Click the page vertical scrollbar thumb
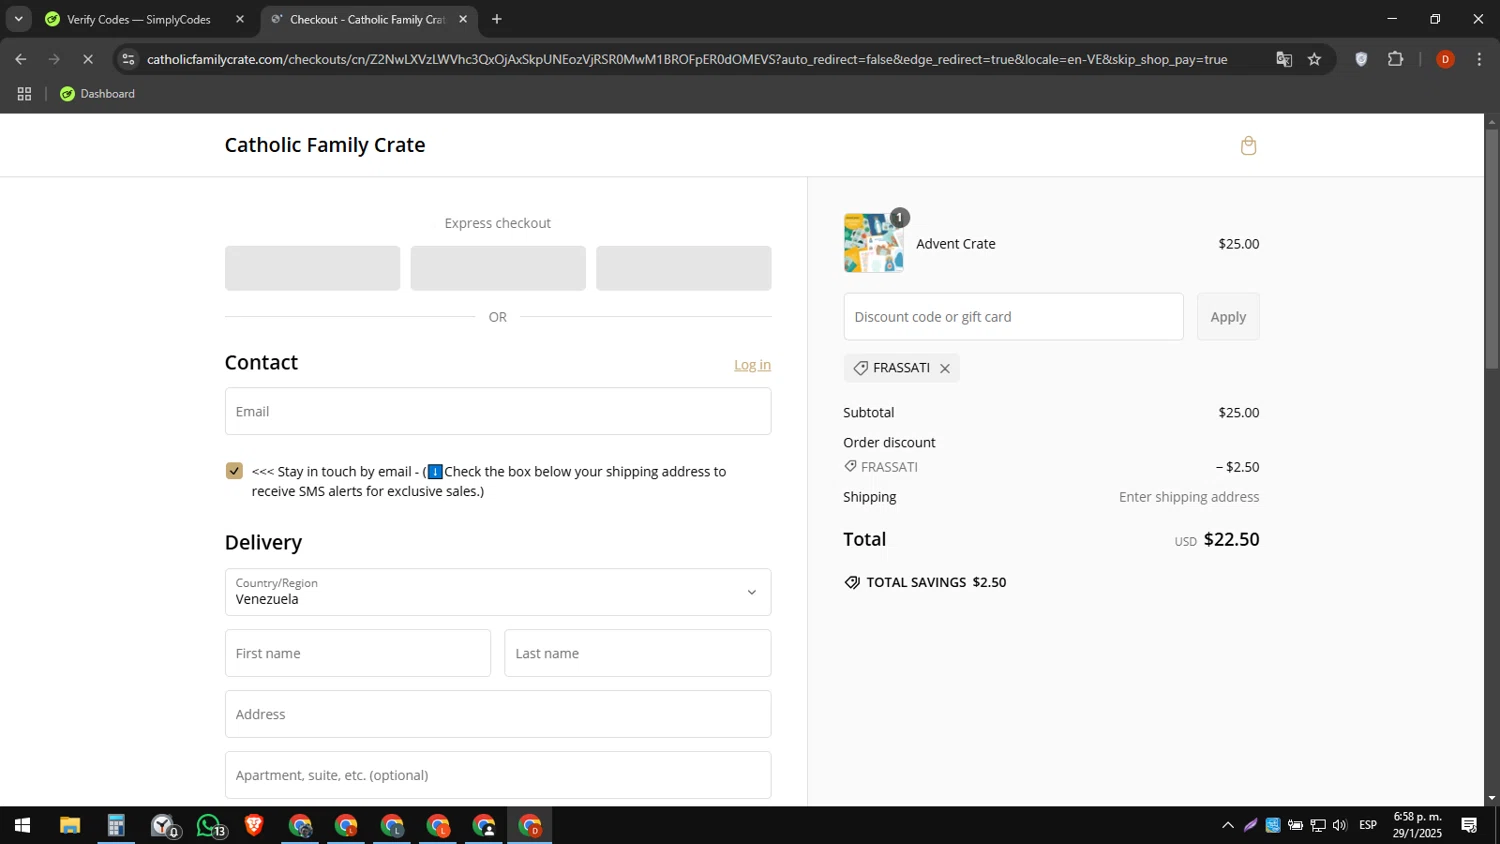This screenshot has height=844, width=1500. click(x=1492, y=248)
